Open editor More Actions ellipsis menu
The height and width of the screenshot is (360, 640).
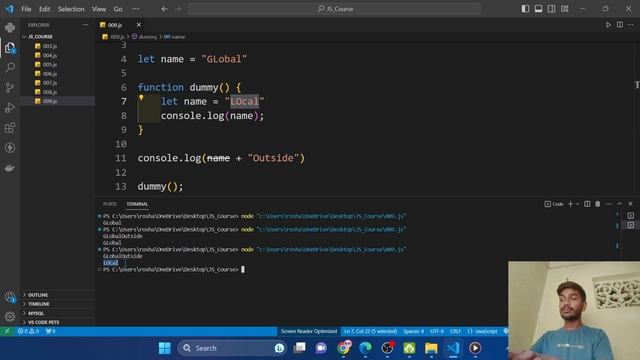coord(631,25)
